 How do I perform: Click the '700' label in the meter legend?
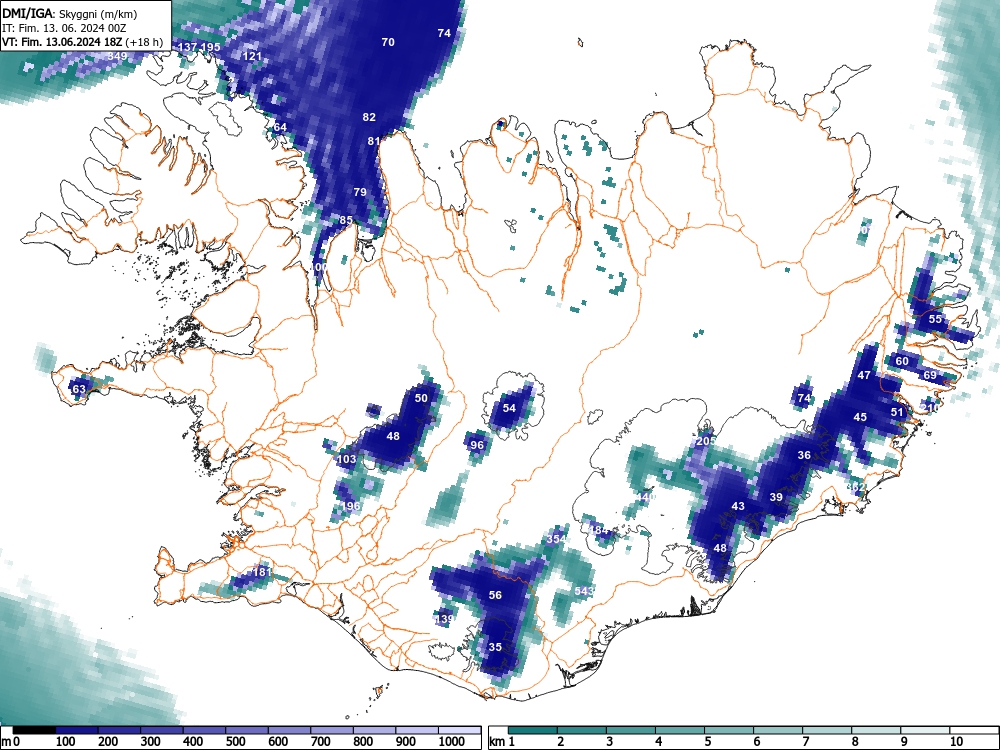point(320,742)
